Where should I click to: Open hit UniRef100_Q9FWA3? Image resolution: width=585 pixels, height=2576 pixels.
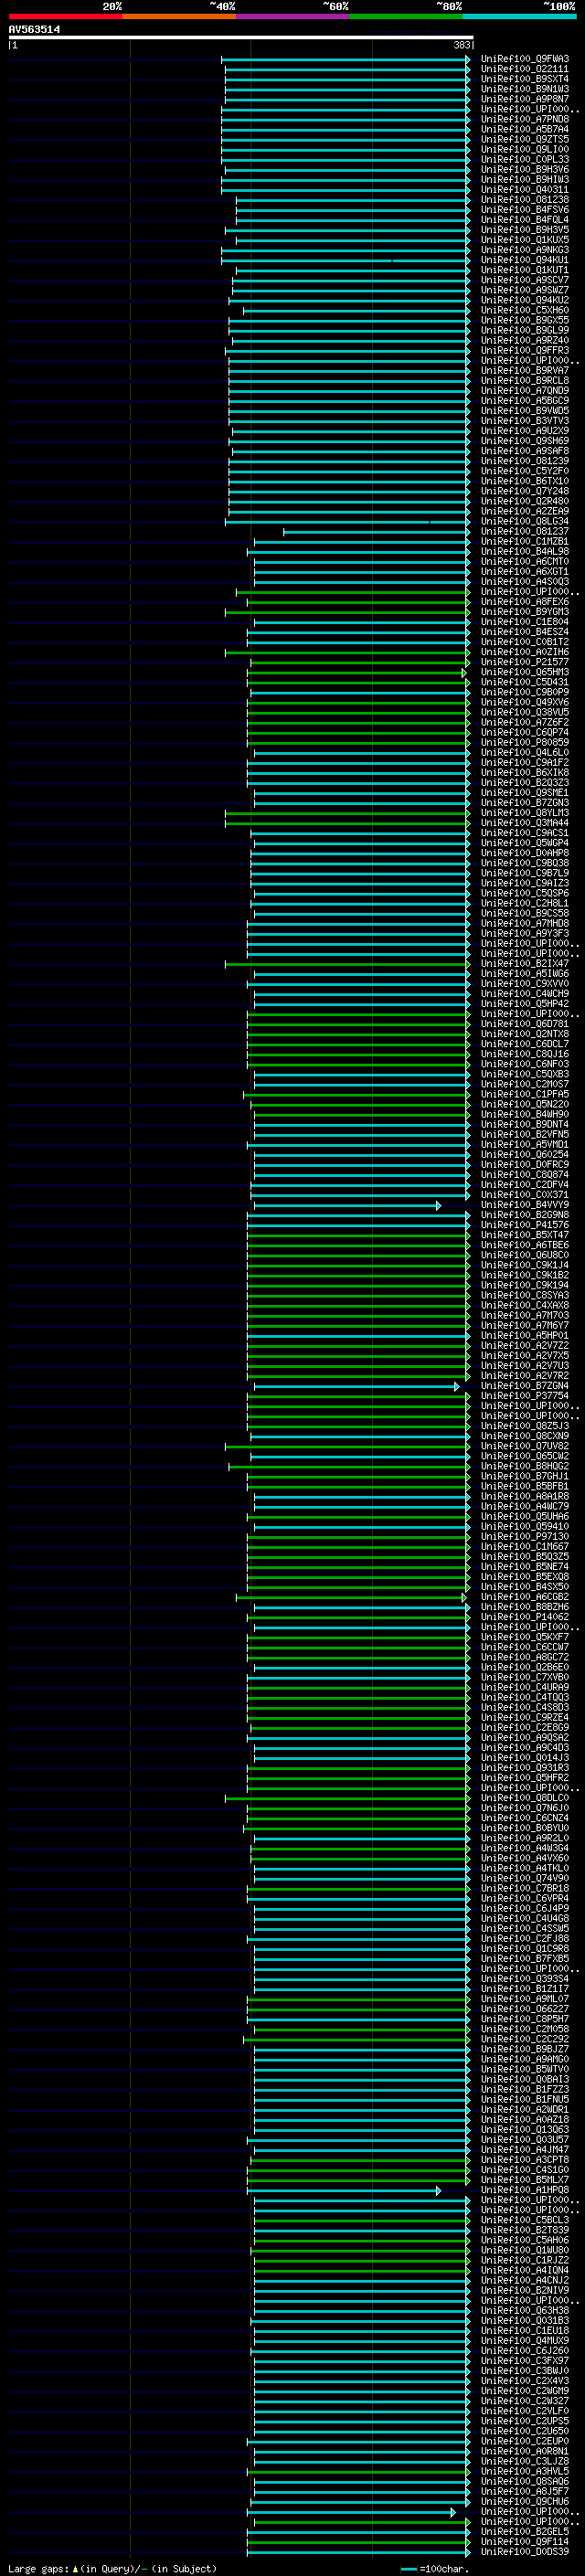pyautogui.click(x=525, y=59)
